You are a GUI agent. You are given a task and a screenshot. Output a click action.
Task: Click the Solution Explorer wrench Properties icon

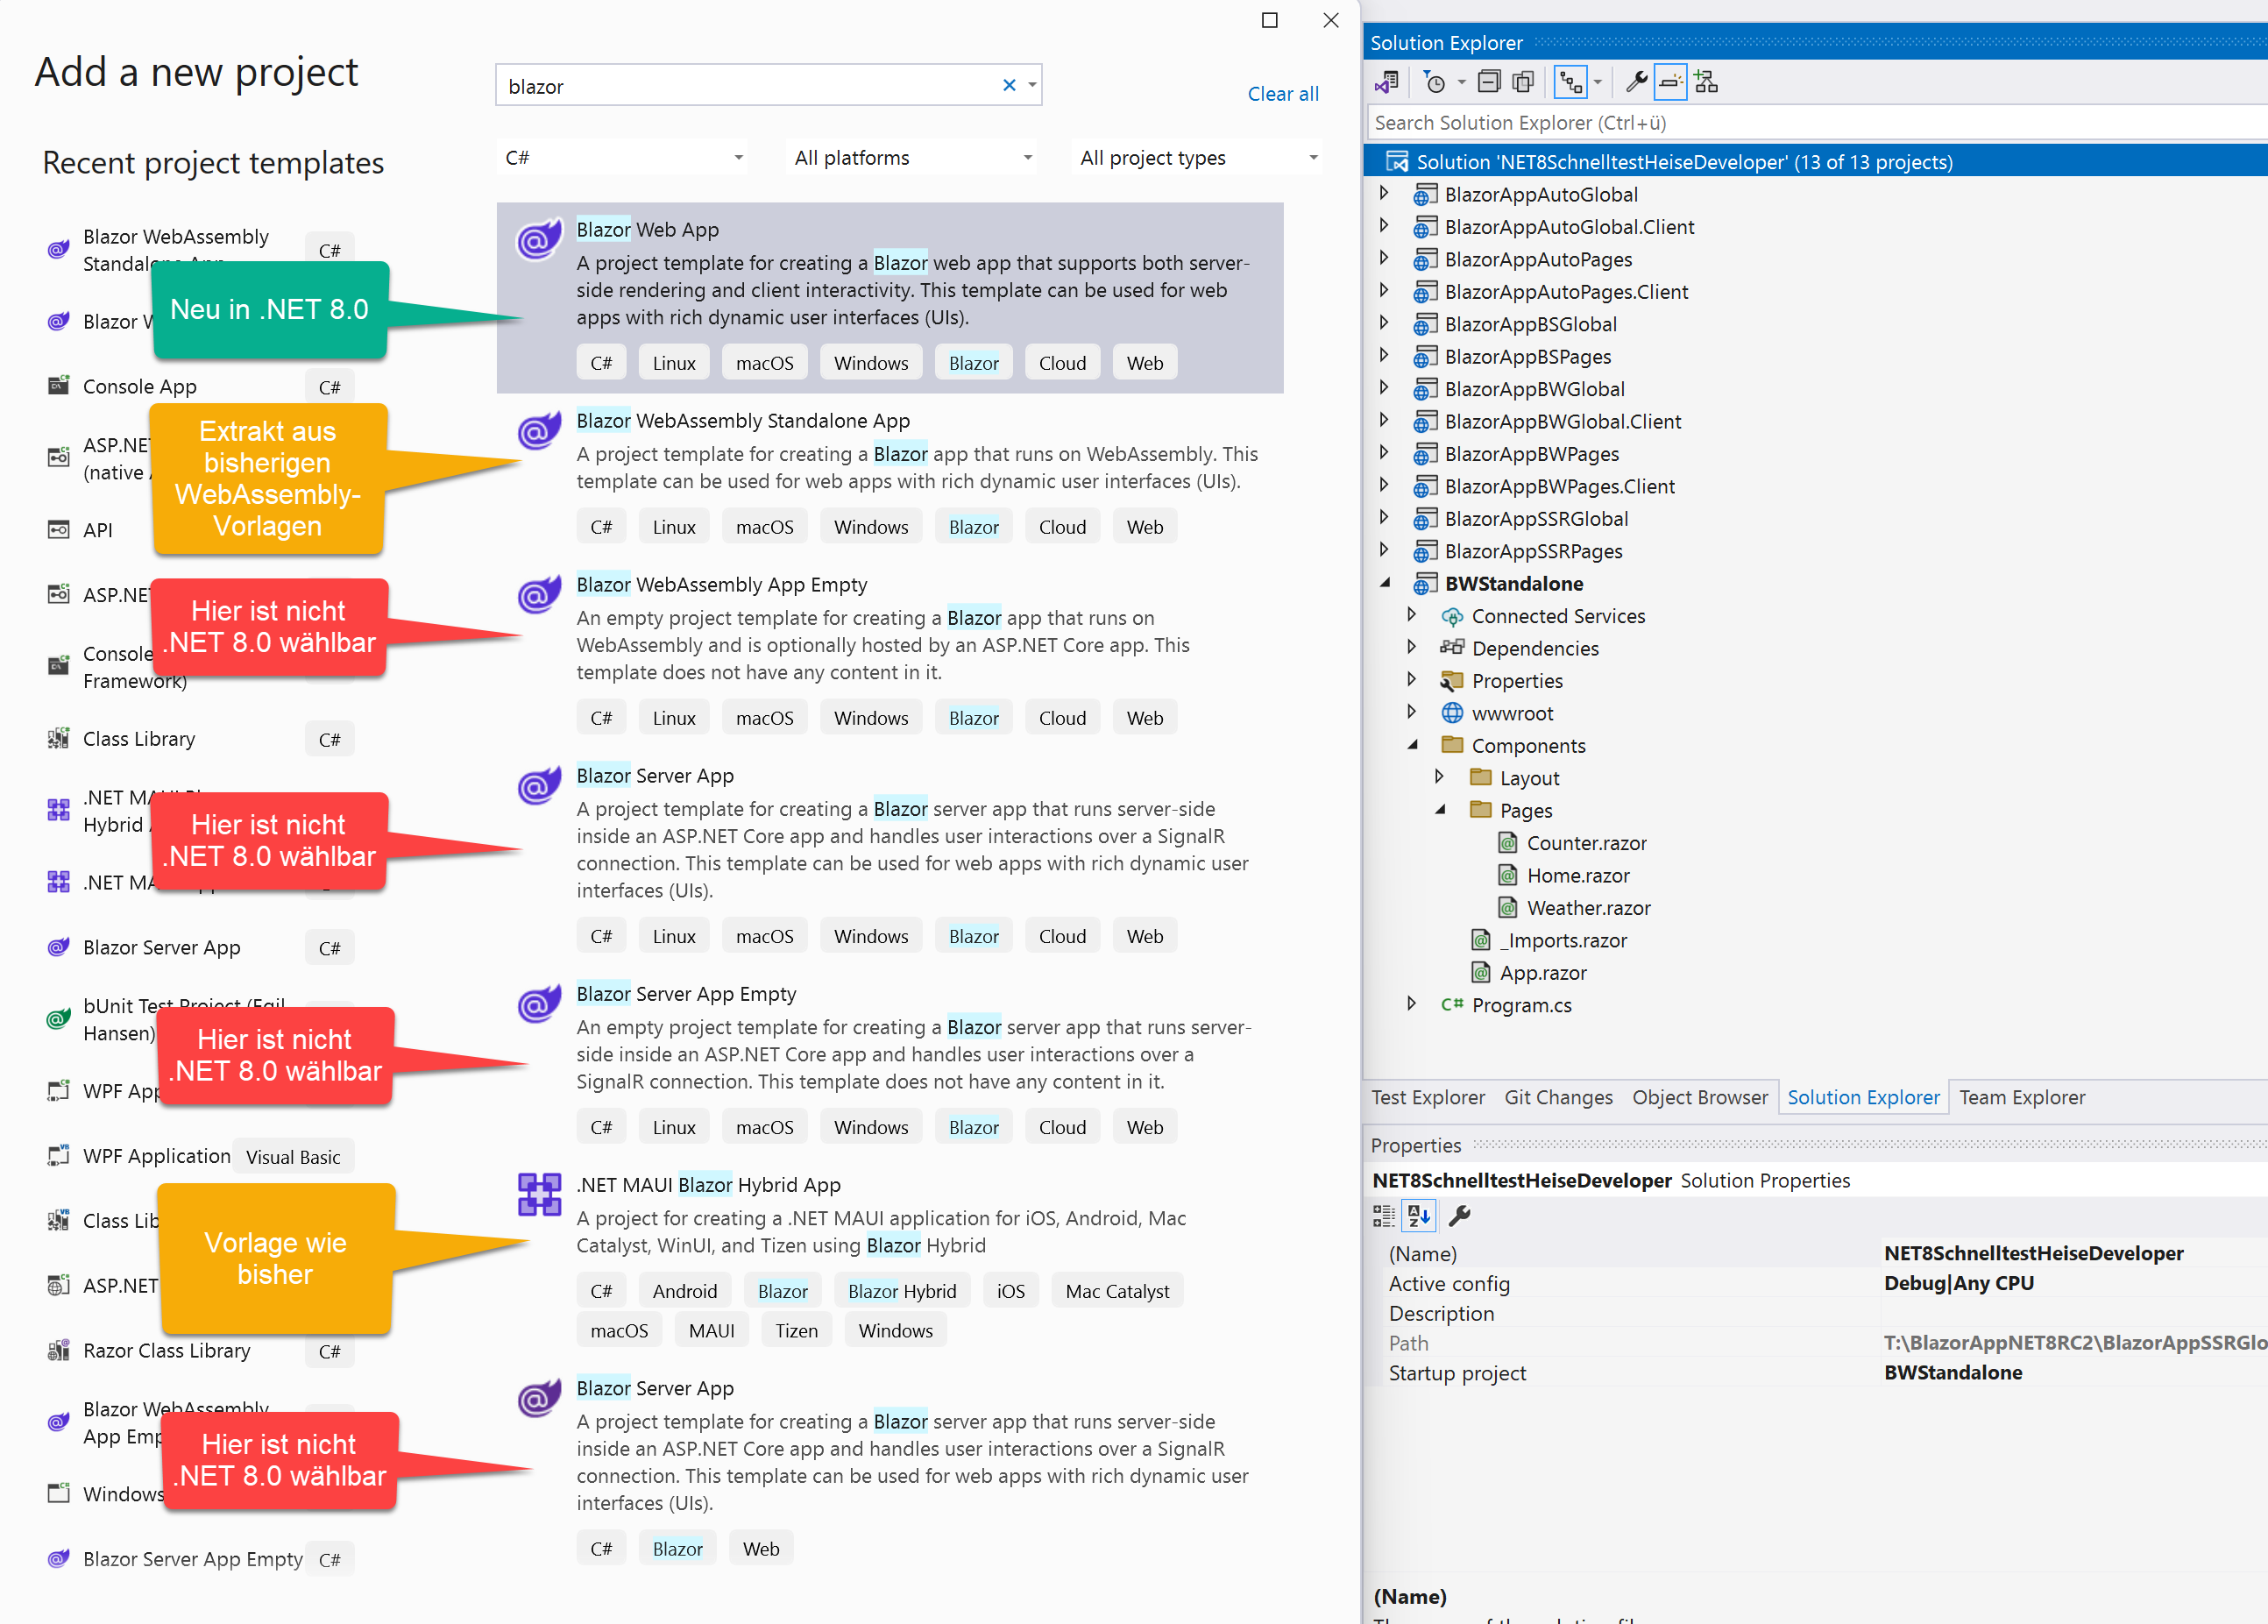pos(1636,82)
